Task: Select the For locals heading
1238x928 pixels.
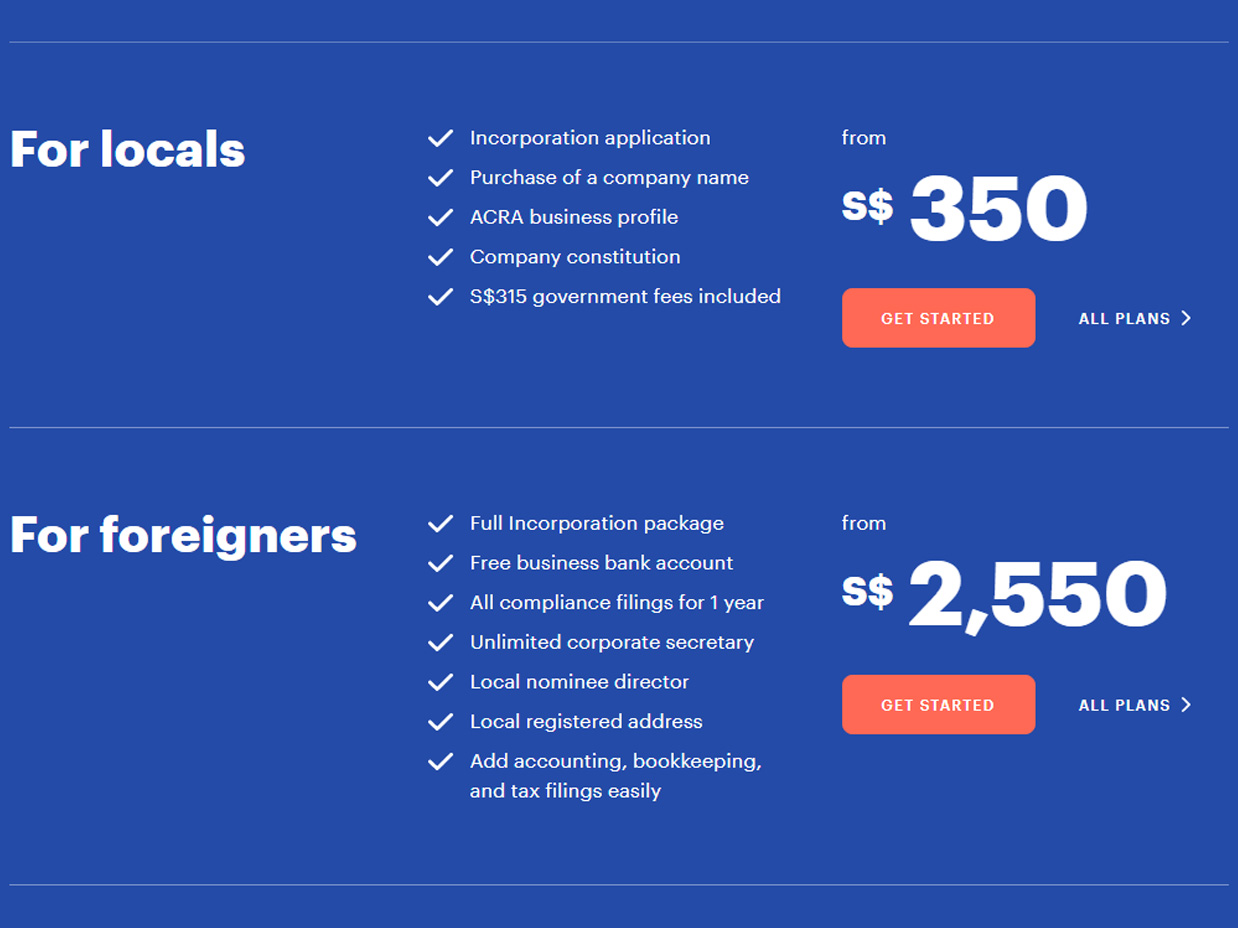Action: coord(127,150)
